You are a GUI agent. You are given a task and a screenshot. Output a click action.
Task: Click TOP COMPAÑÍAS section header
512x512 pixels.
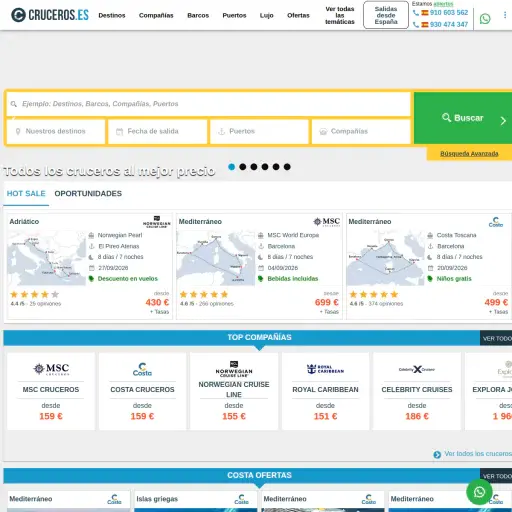259,337
